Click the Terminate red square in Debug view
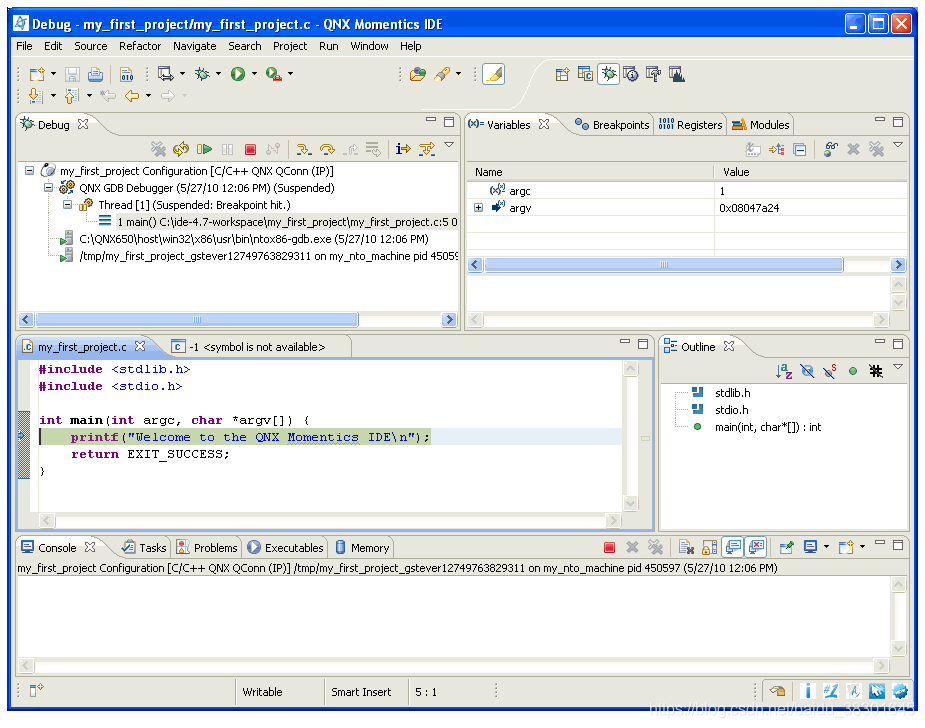Screen dimensions: 925x728 (x=250, y=149)
